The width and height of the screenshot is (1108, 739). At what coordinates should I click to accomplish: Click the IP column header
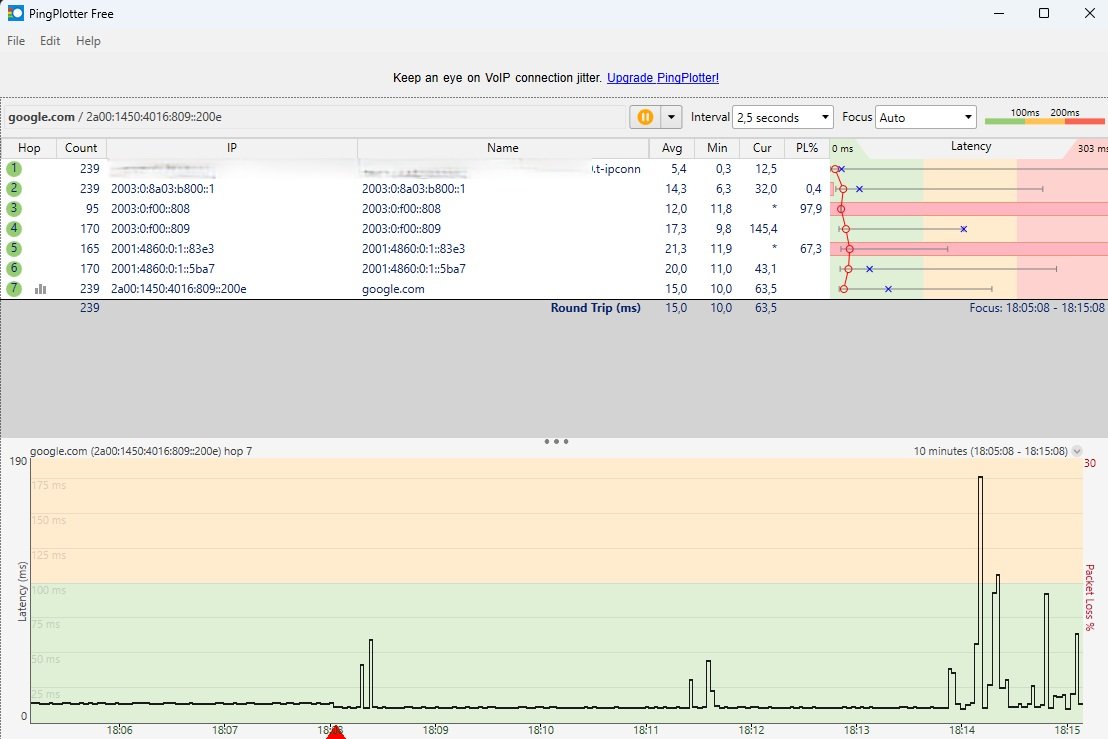pos(232,148)
